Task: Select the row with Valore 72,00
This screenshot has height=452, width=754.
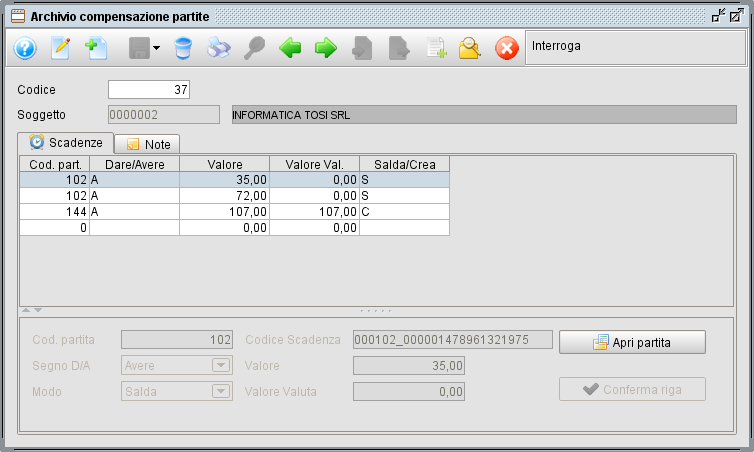Action: point(235,196)
